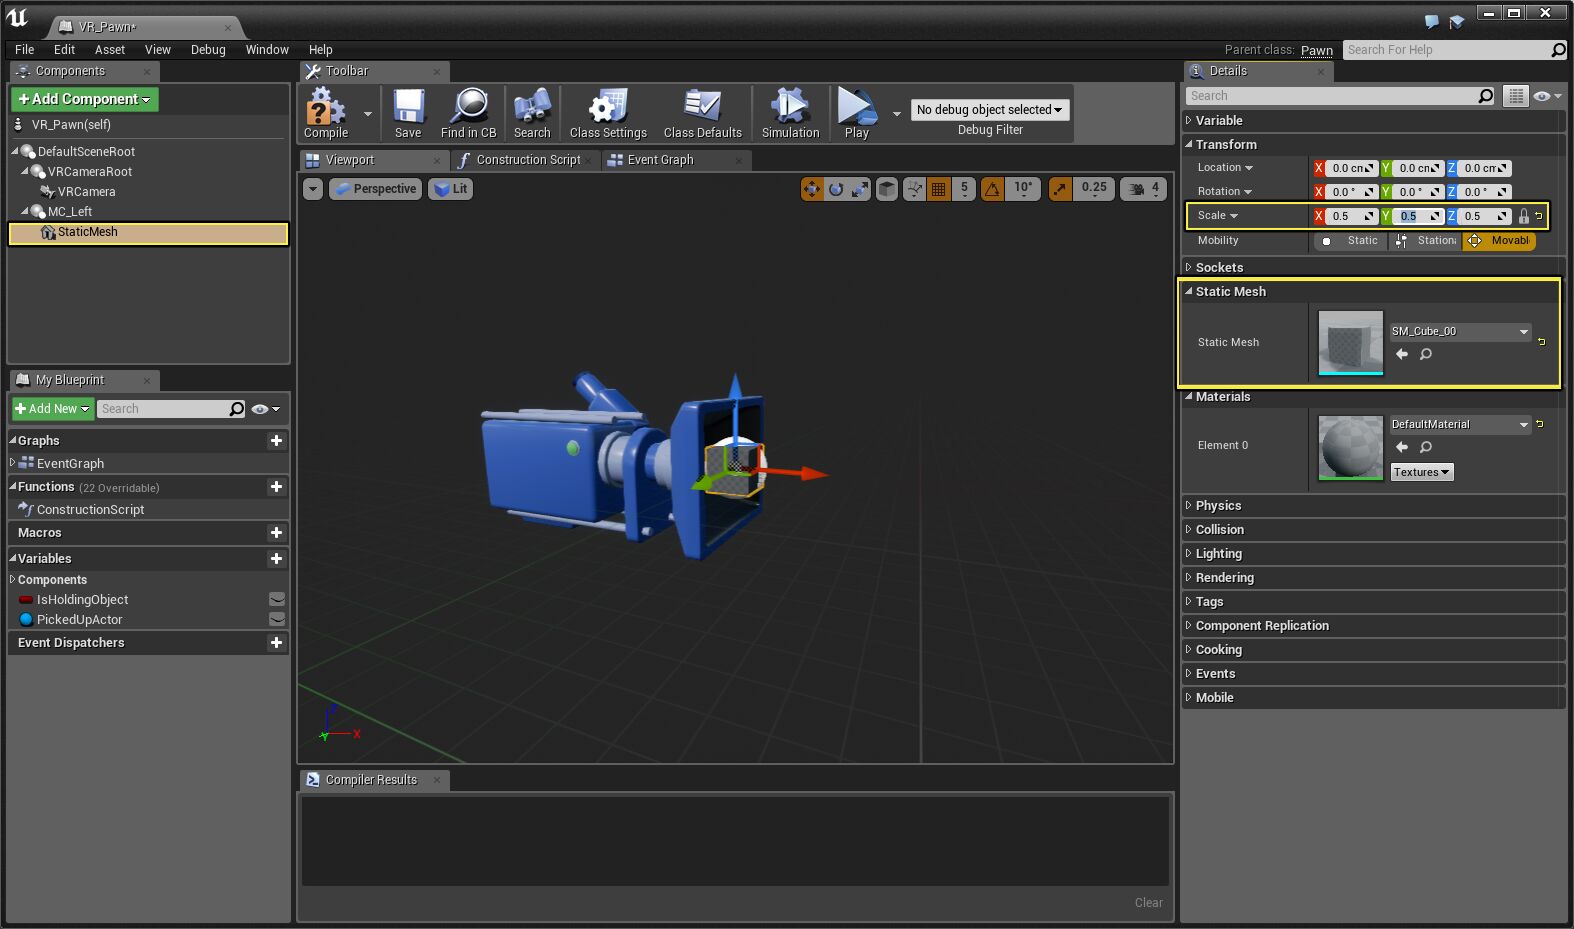Viewport: 1574px width, 929px height.
Task: Open the Window menu
Action: point(267,50)
